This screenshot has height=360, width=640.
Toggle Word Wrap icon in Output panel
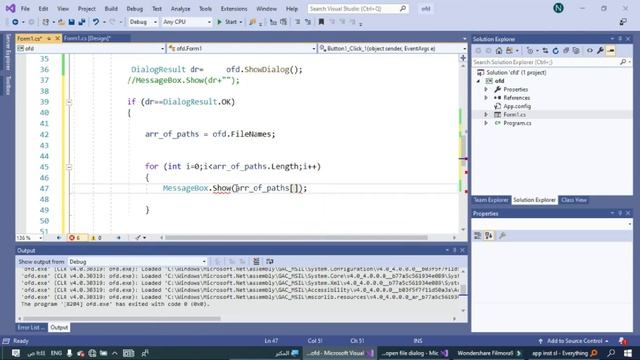[x=269, y=261]
